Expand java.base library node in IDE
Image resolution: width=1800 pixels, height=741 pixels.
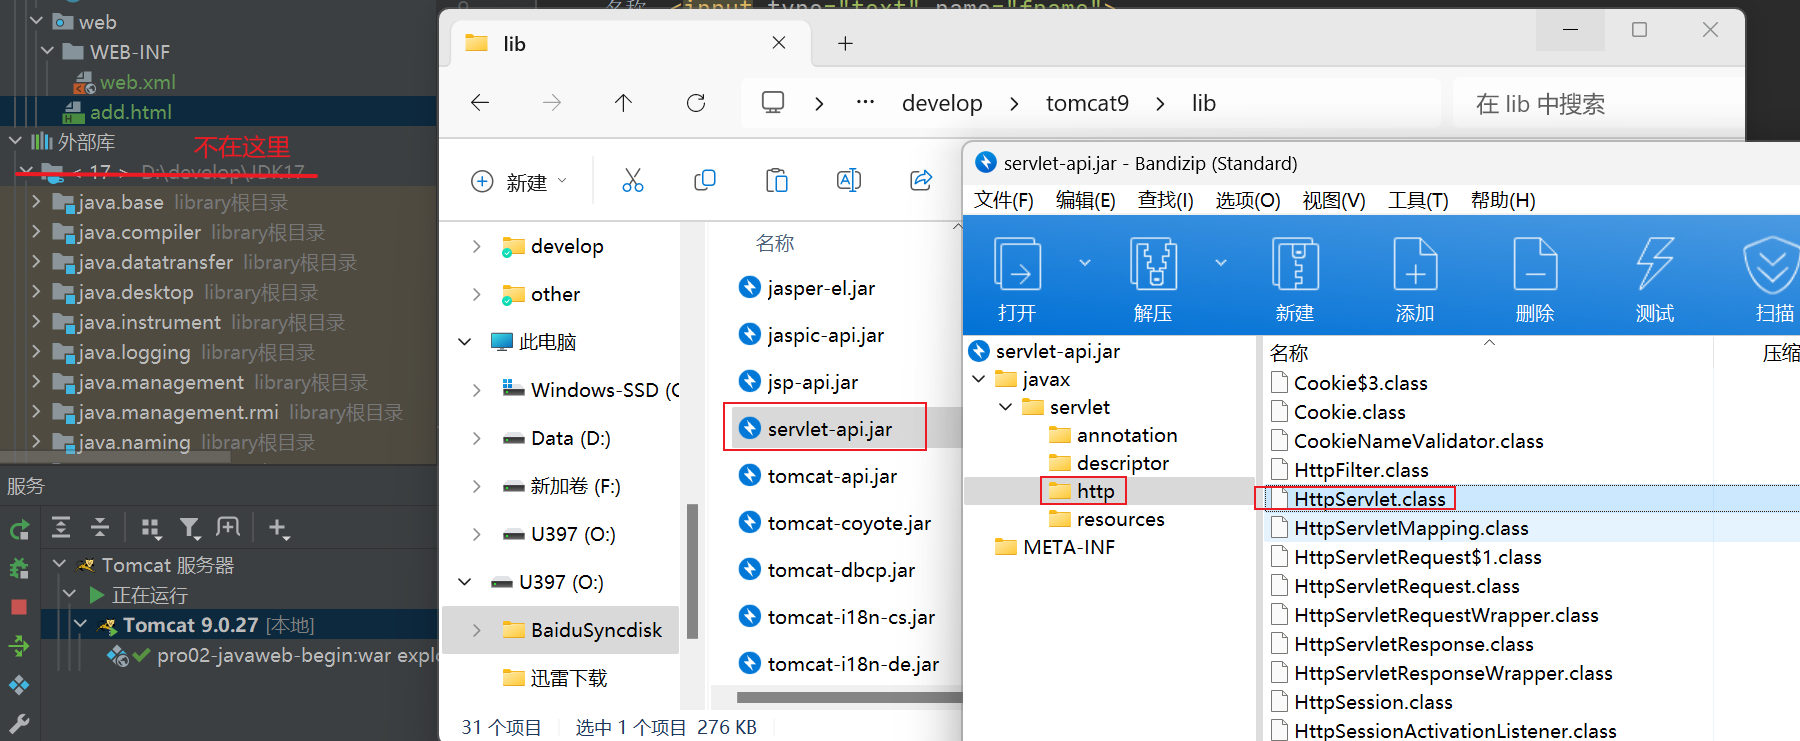tap(36, 202)
